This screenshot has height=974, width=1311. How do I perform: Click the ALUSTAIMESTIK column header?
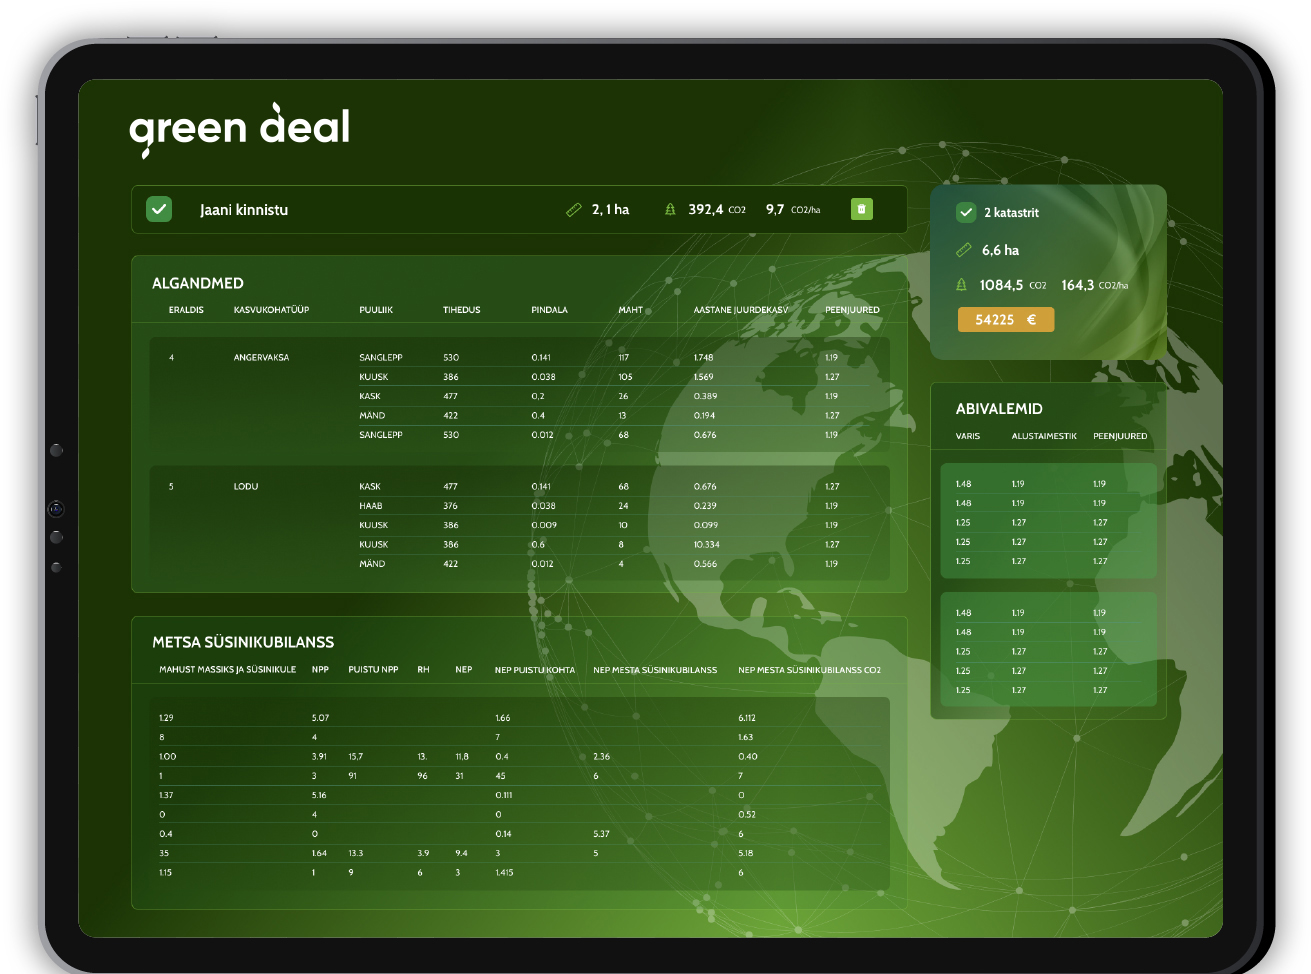tap(1044, 436)
